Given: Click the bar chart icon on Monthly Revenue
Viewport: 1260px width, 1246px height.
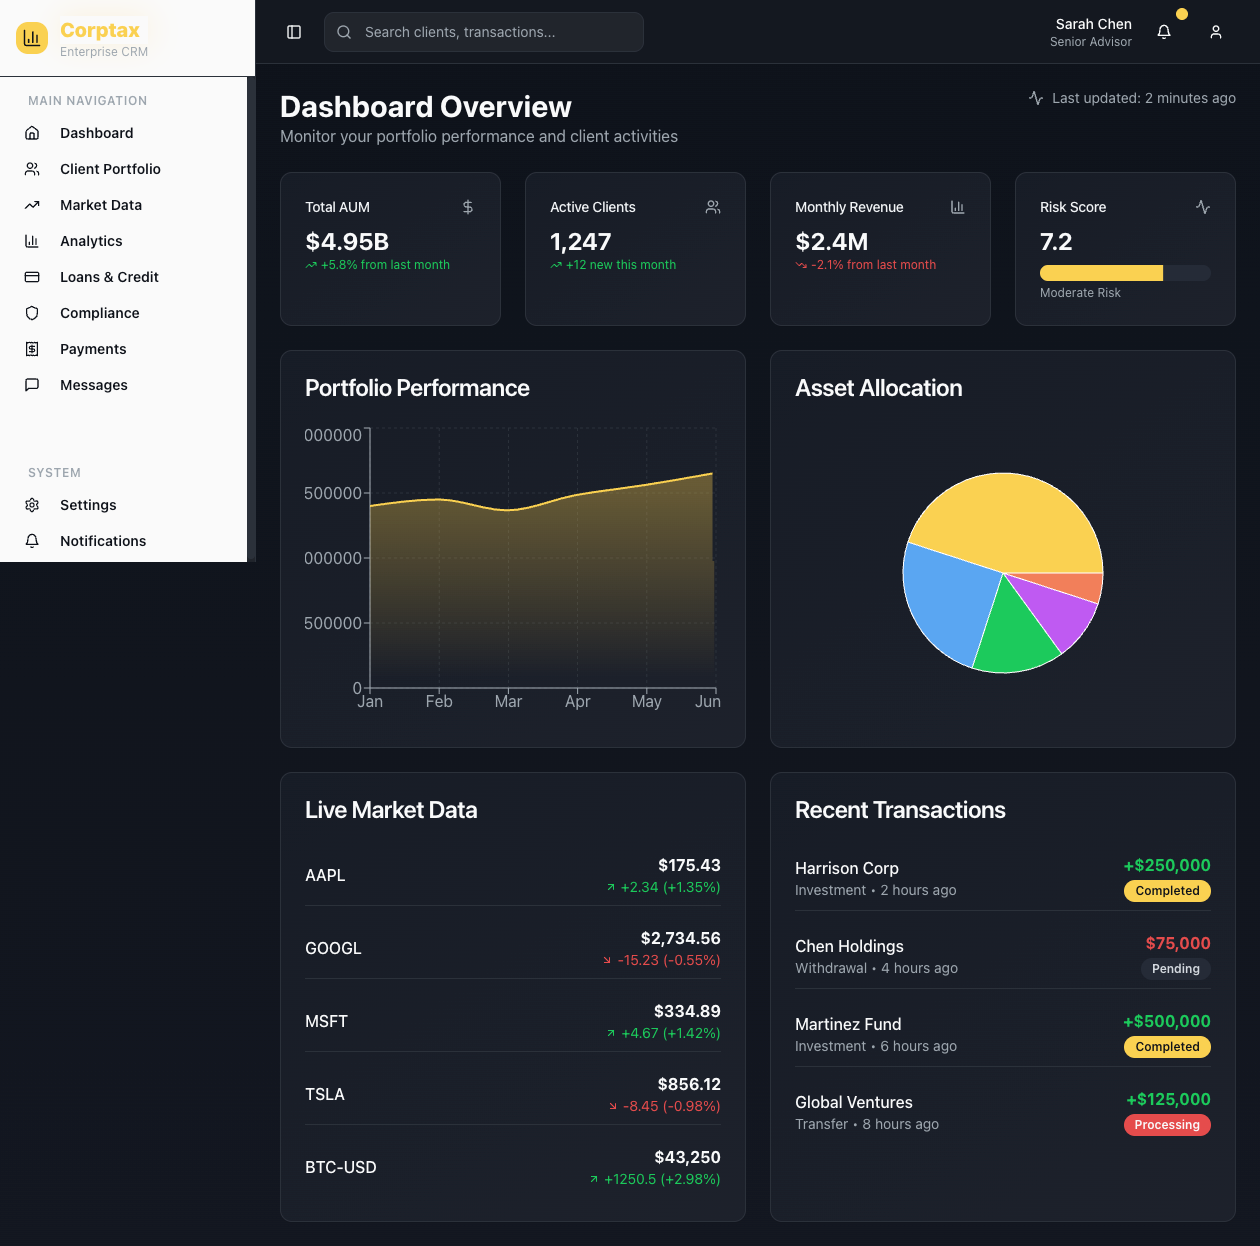Looking at the screenshot, I should (x=957, y=207).
